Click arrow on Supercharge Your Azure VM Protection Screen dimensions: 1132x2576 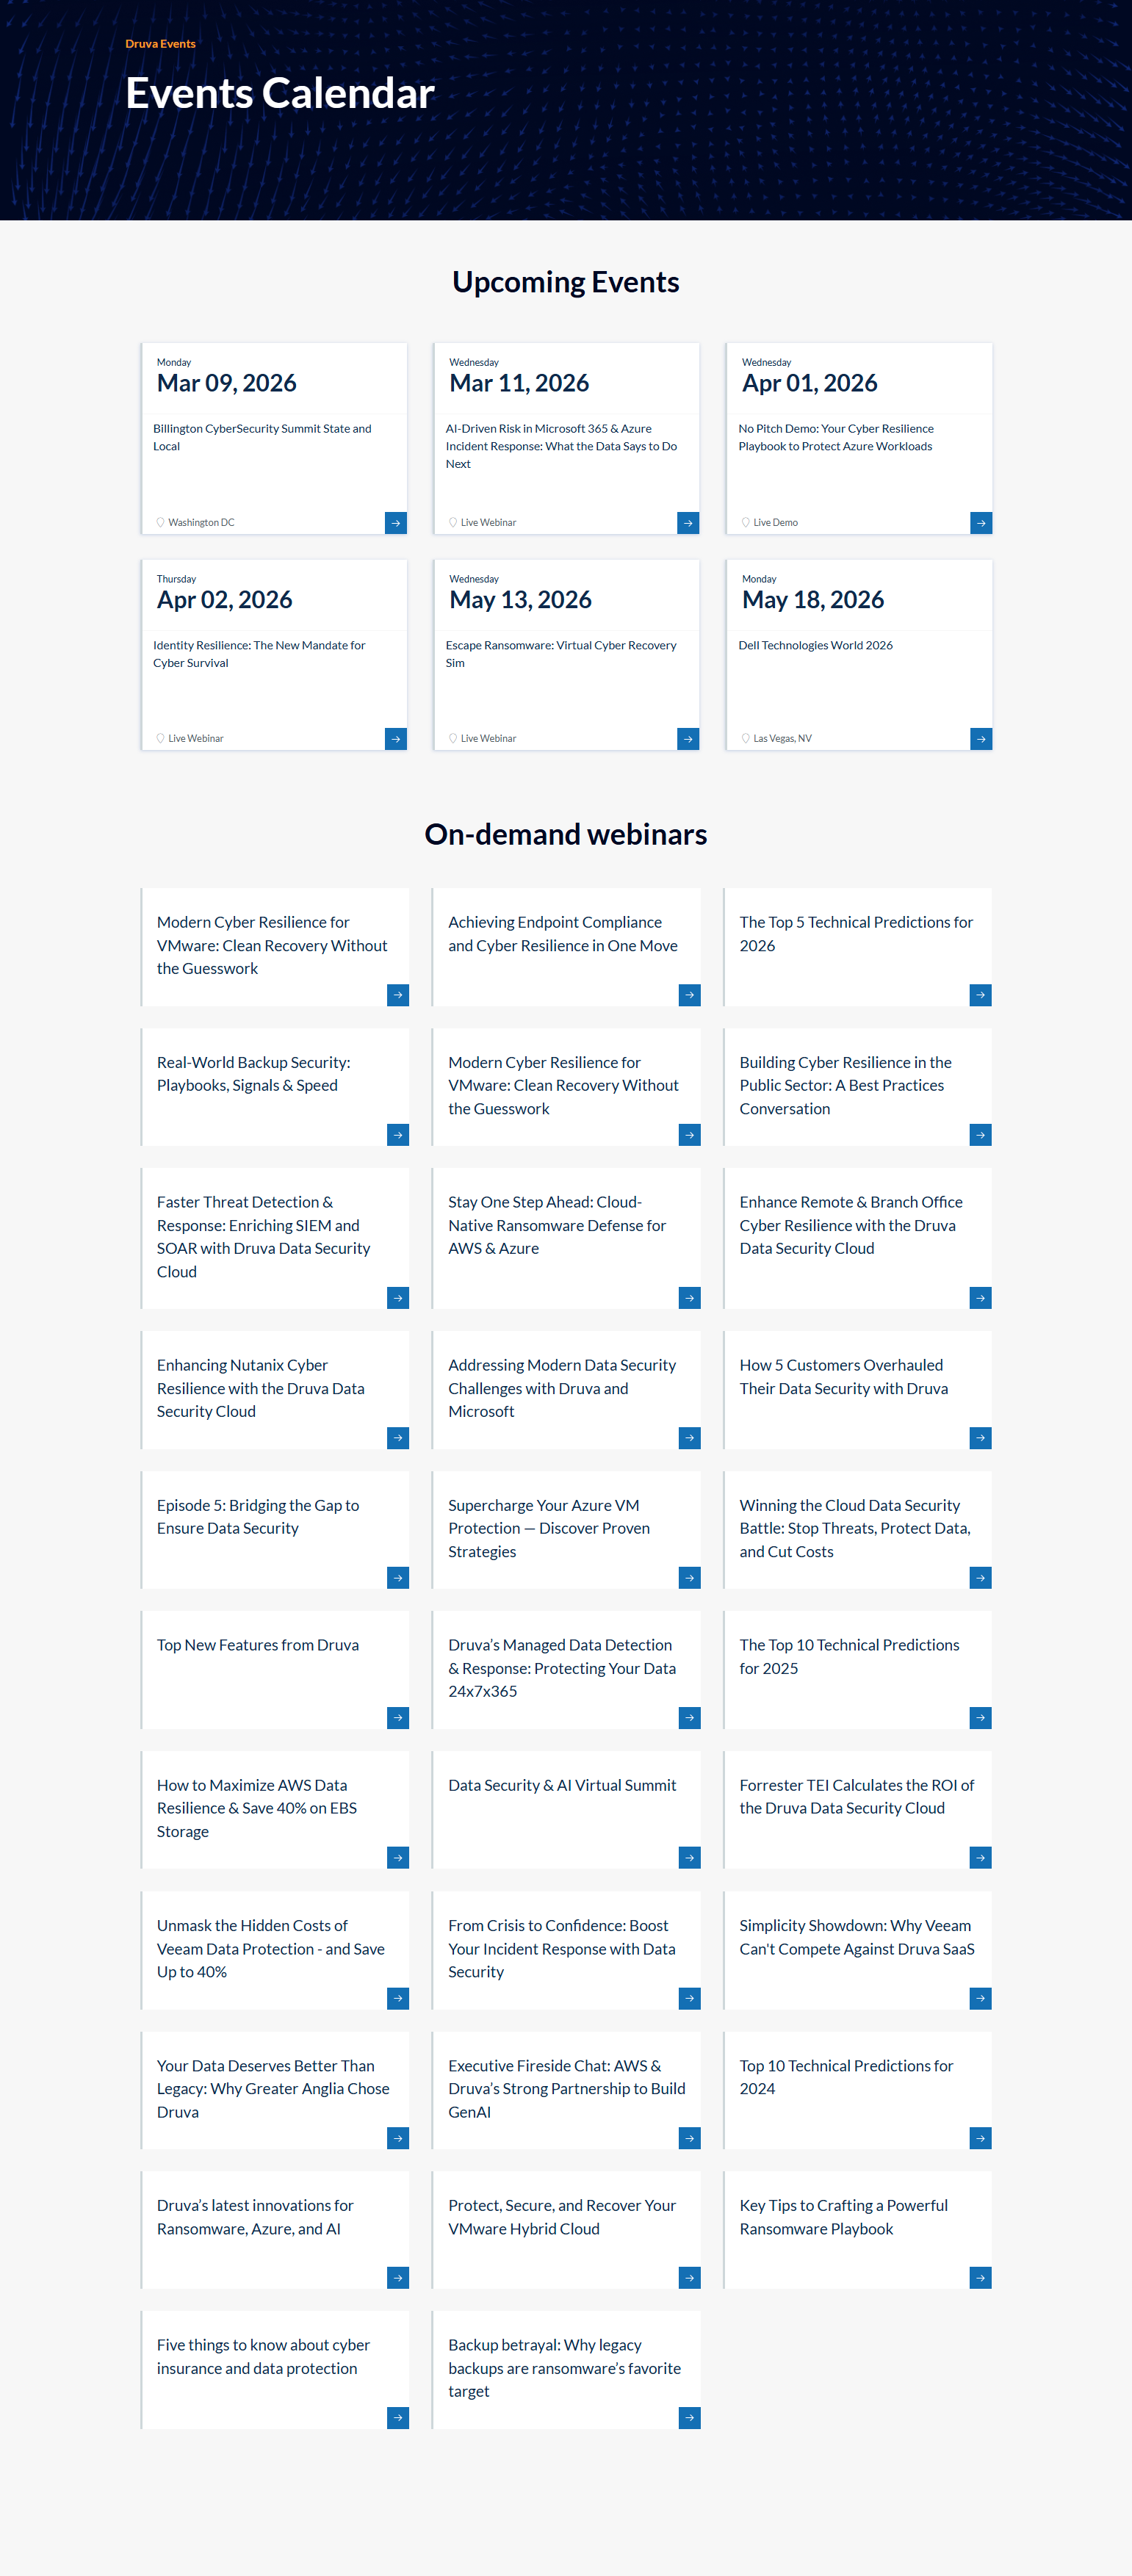pyautogui.click(x=689, y=1578)
